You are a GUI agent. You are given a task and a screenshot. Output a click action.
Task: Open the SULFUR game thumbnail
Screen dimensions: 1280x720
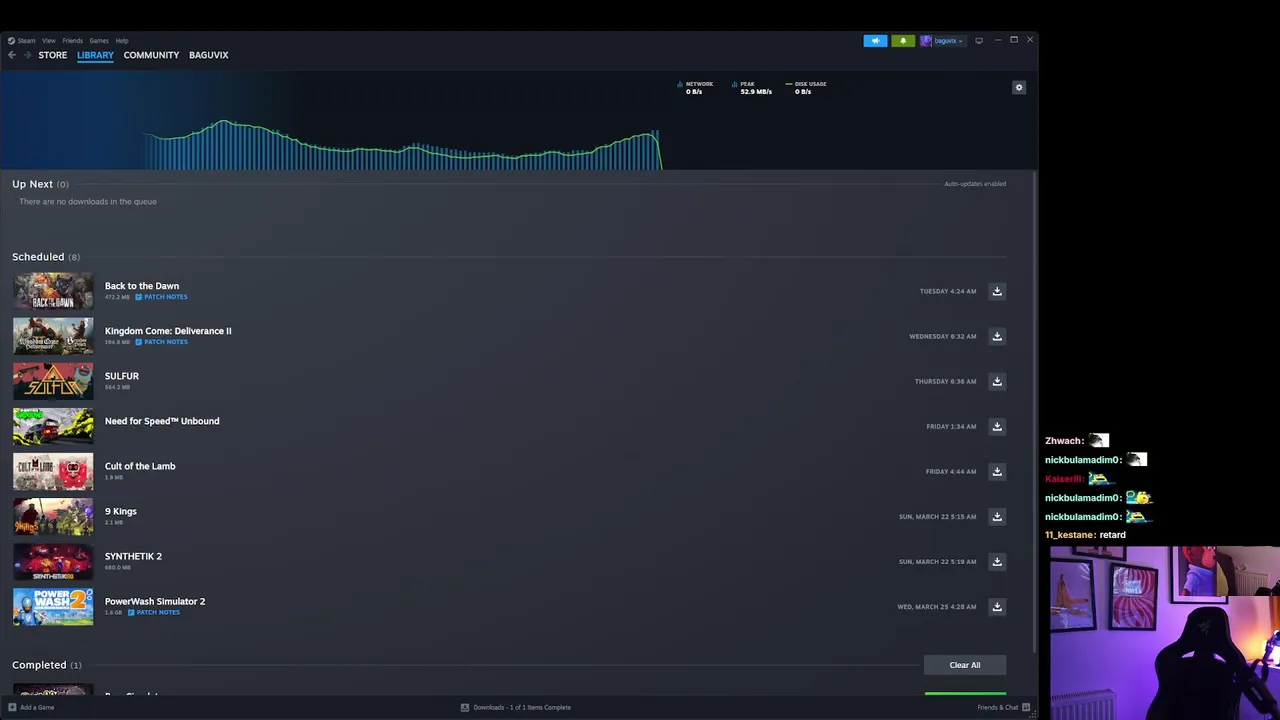click(x=53, y=381)
